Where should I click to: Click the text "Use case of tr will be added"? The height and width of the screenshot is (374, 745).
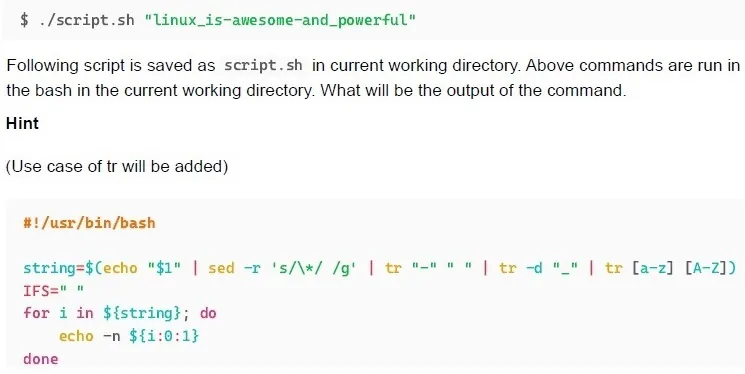click(116, 166)
